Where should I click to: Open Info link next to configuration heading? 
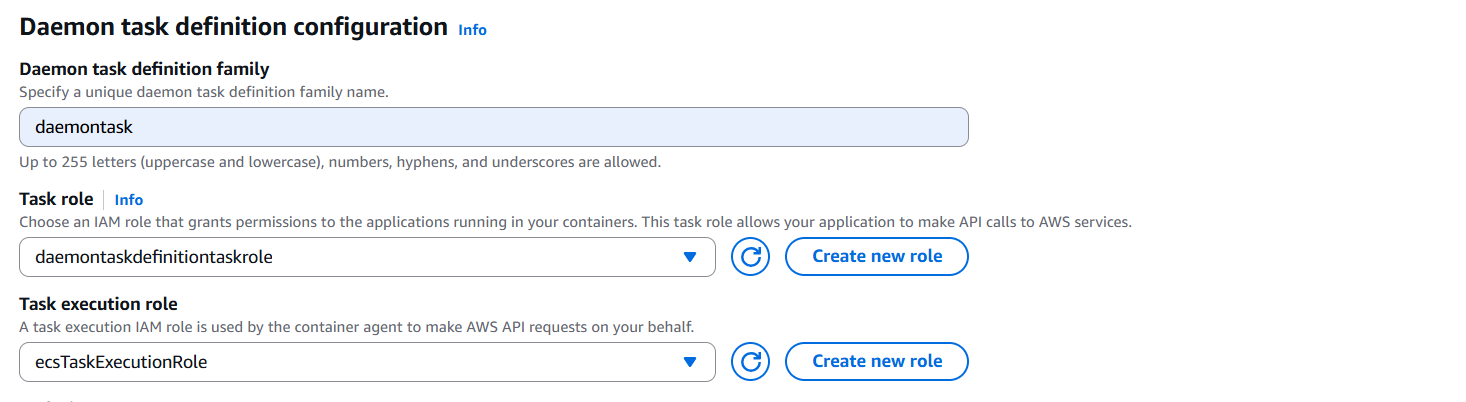click(x=472, y=30)
